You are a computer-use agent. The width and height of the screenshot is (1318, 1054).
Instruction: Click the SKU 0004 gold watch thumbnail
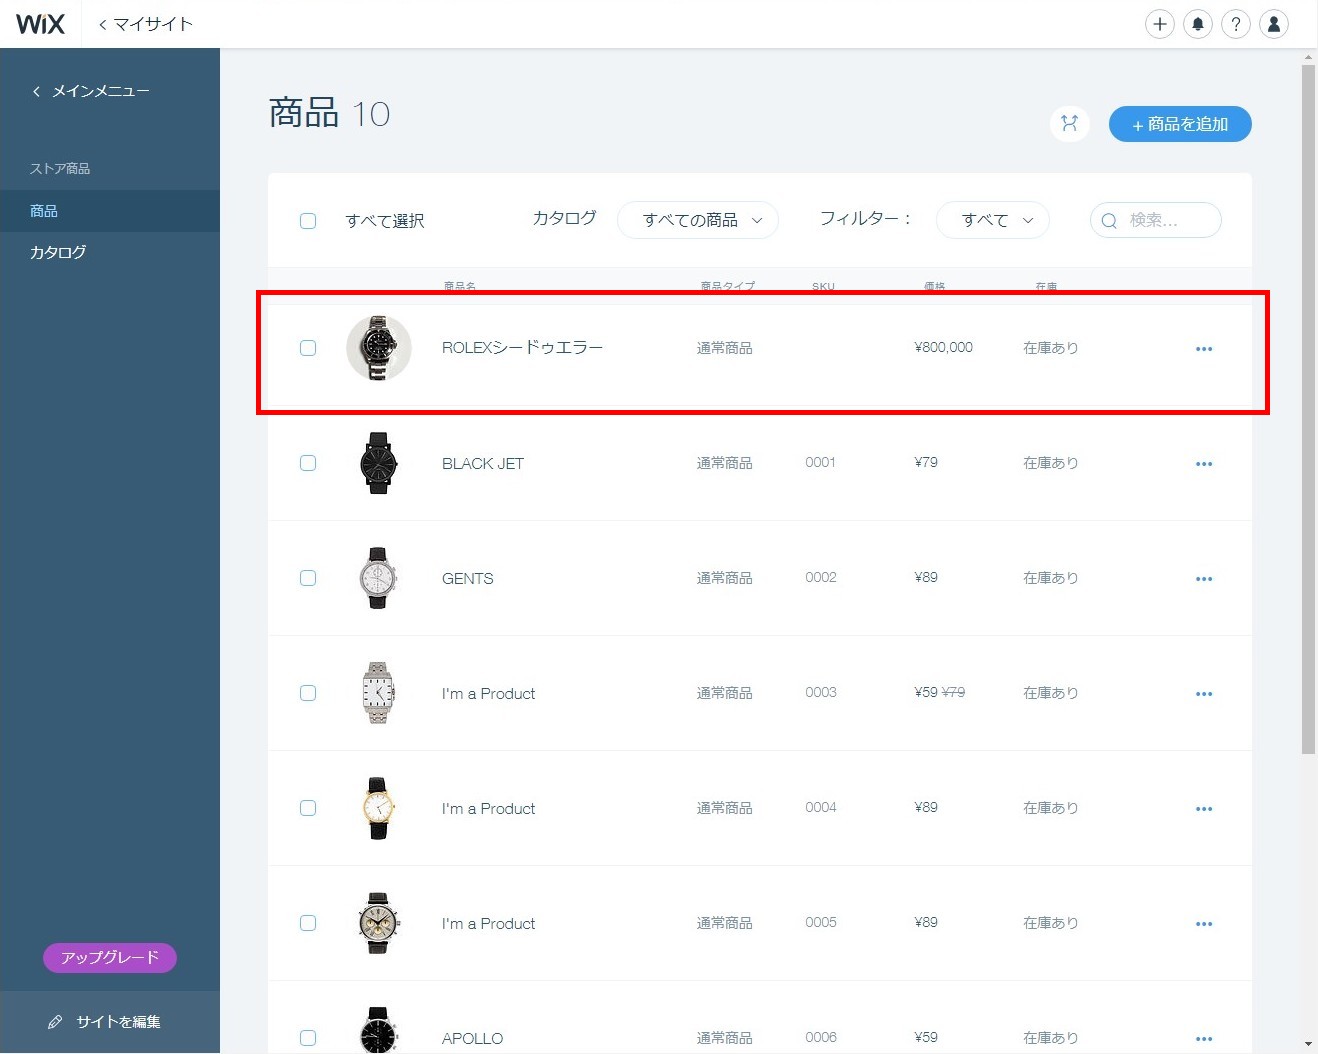[379, 808]
